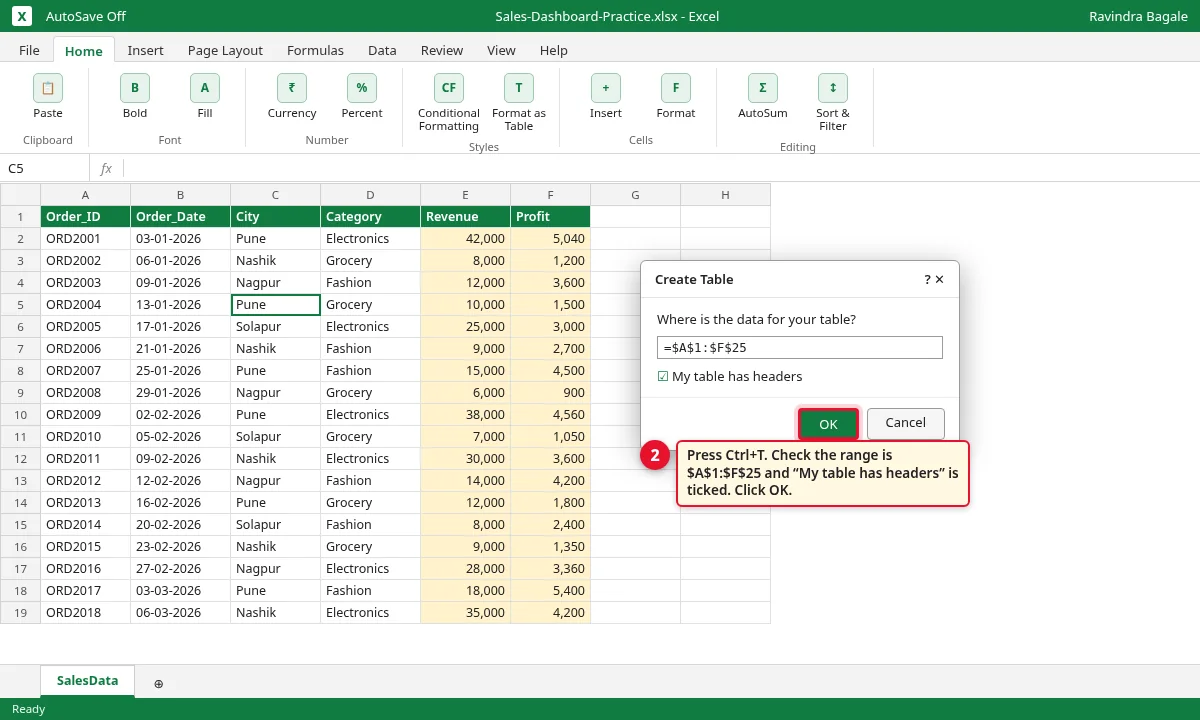
Task: Add a new sheet with plus icon
Action: point(158,683)
